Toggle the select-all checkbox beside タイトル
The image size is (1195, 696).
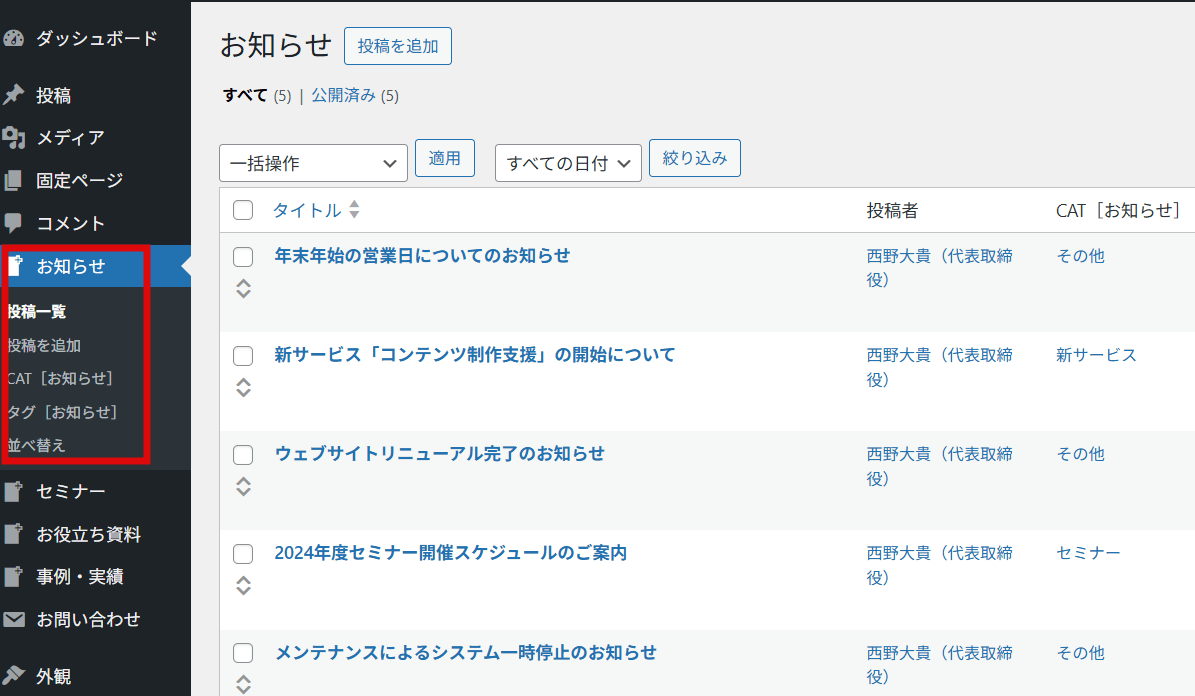243,210
